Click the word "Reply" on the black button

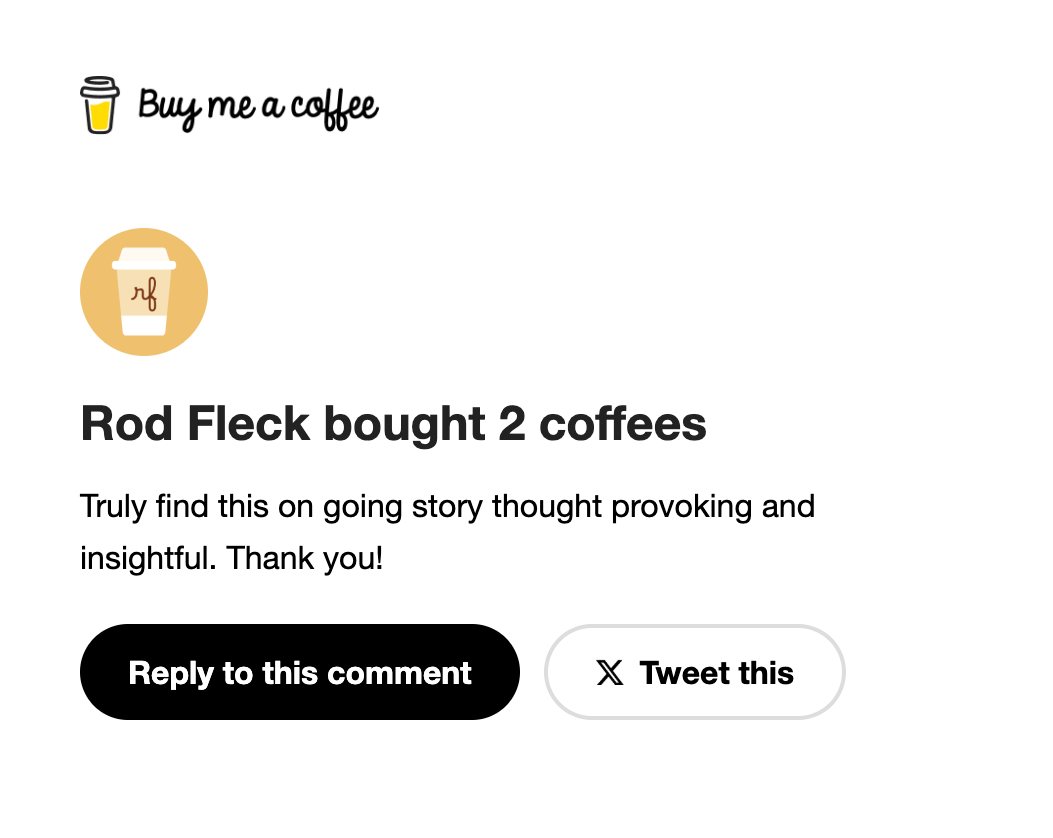171,673
